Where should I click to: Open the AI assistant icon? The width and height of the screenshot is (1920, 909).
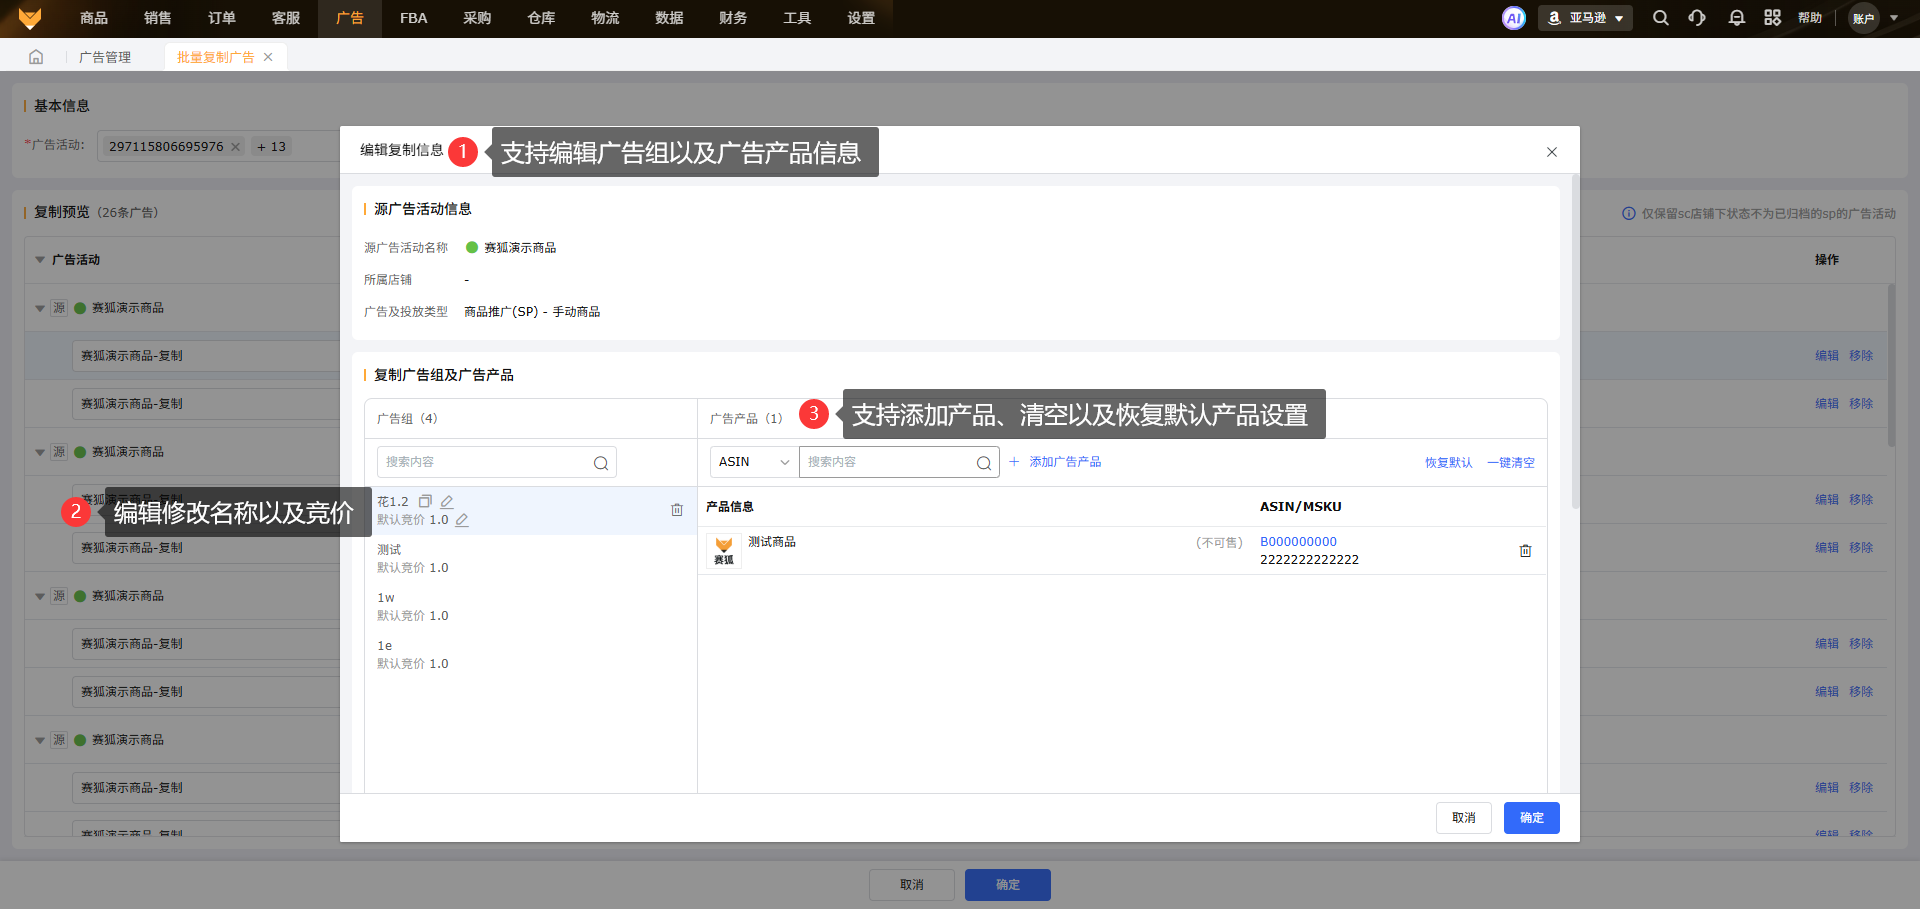pyautogui.click(x=1513, y=18)
